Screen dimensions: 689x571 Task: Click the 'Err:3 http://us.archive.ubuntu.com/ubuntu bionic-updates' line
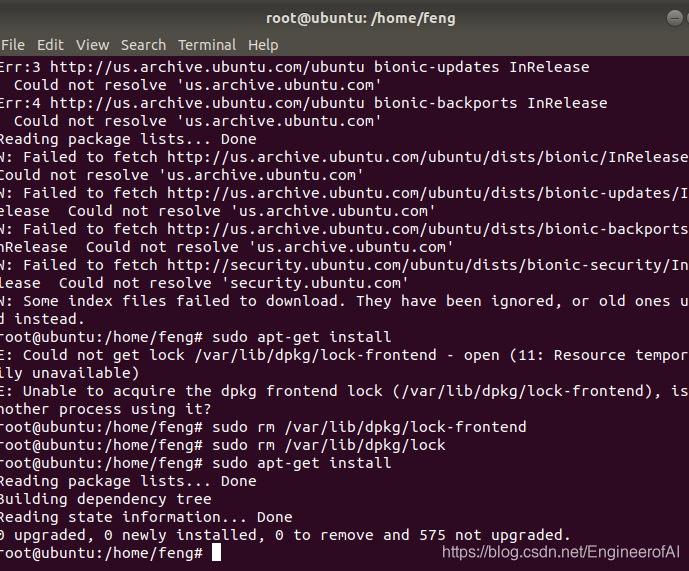point(294,67)
